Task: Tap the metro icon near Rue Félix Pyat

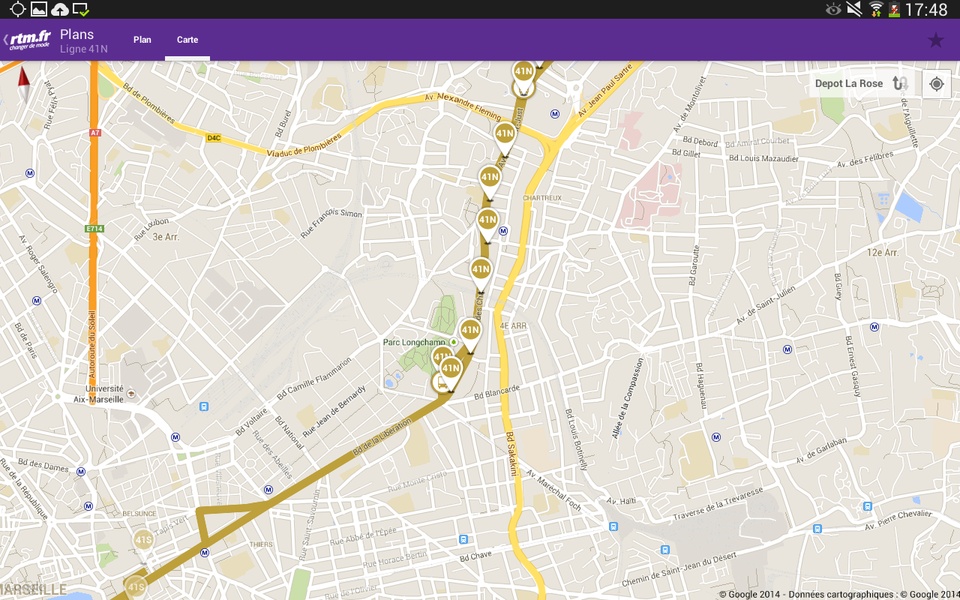Action: (30, 173)
